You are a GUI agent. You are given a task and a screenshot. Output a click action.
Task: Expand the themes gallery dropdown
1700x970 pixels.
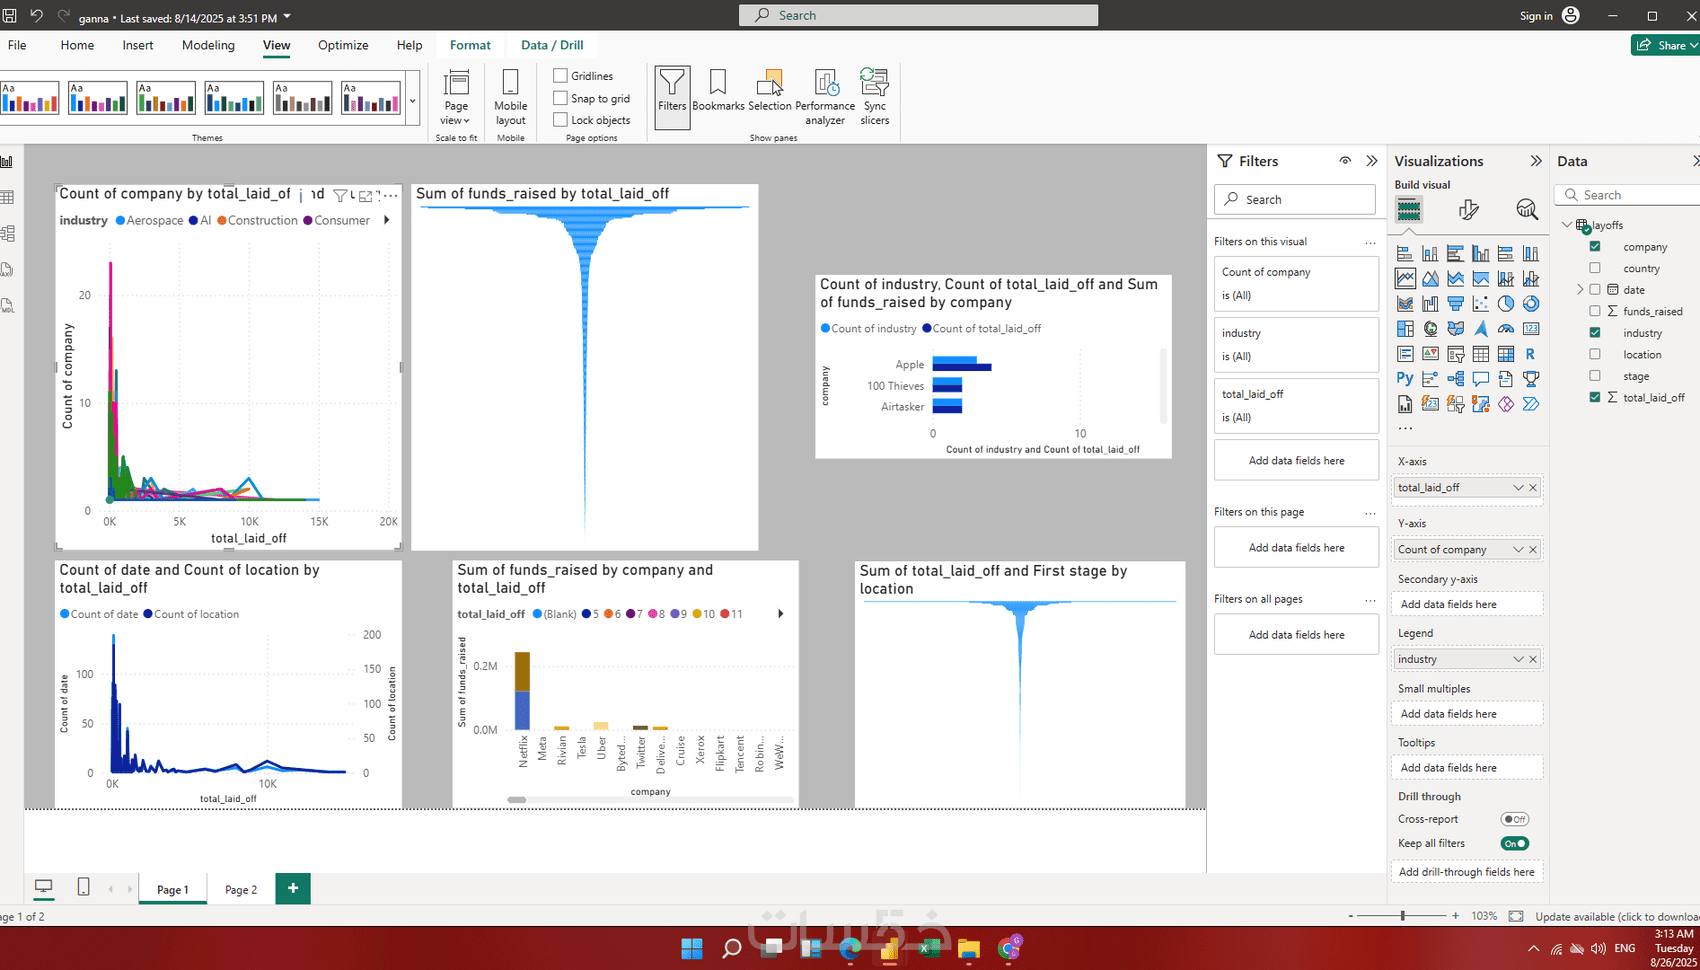pyautogui.click(x=413, y=101)
